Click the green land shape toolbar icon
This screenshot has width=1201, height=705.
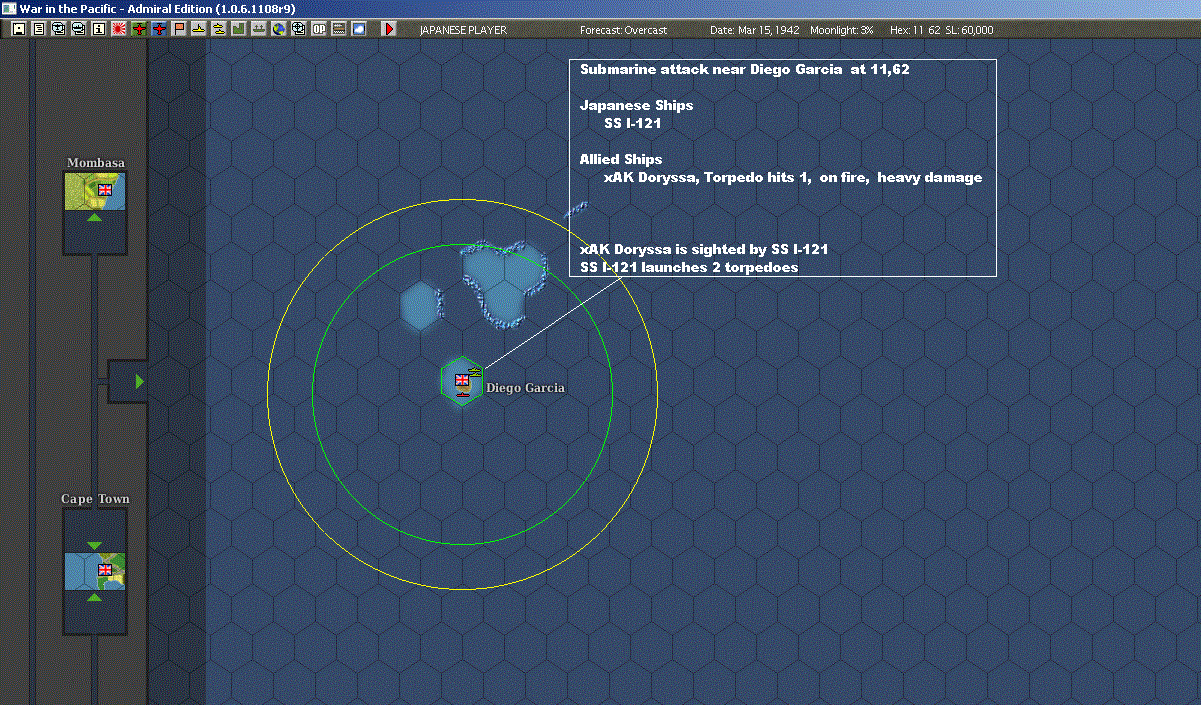point(238,29)
